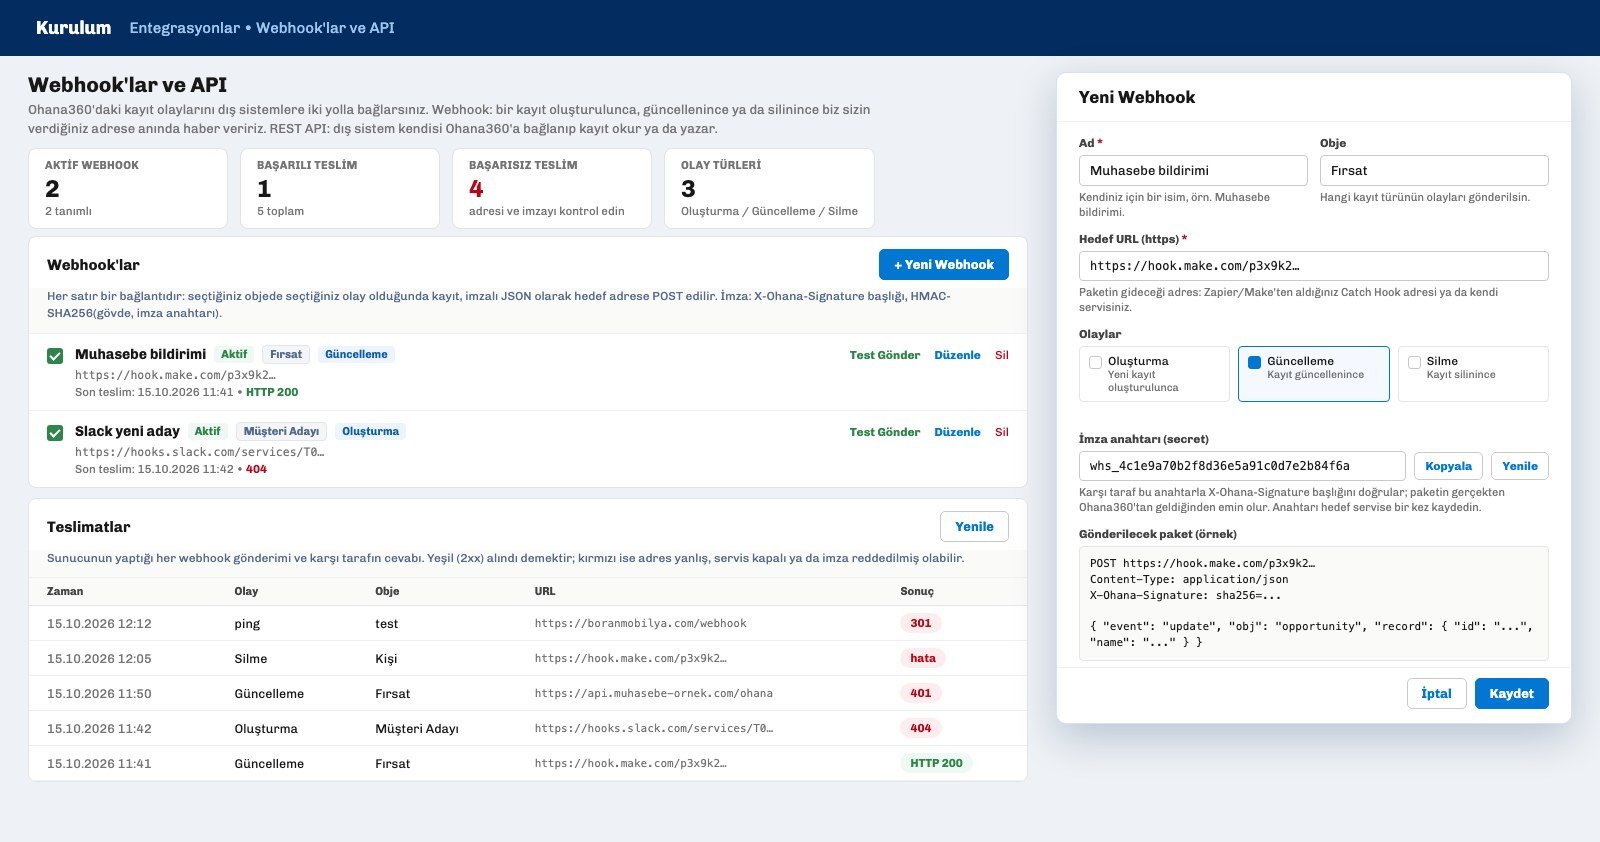Toggle the Güncelleme event checkbox
The height and width of the screenshot is (842, 1600).
pyautogui.click(x=1254, y=362)
